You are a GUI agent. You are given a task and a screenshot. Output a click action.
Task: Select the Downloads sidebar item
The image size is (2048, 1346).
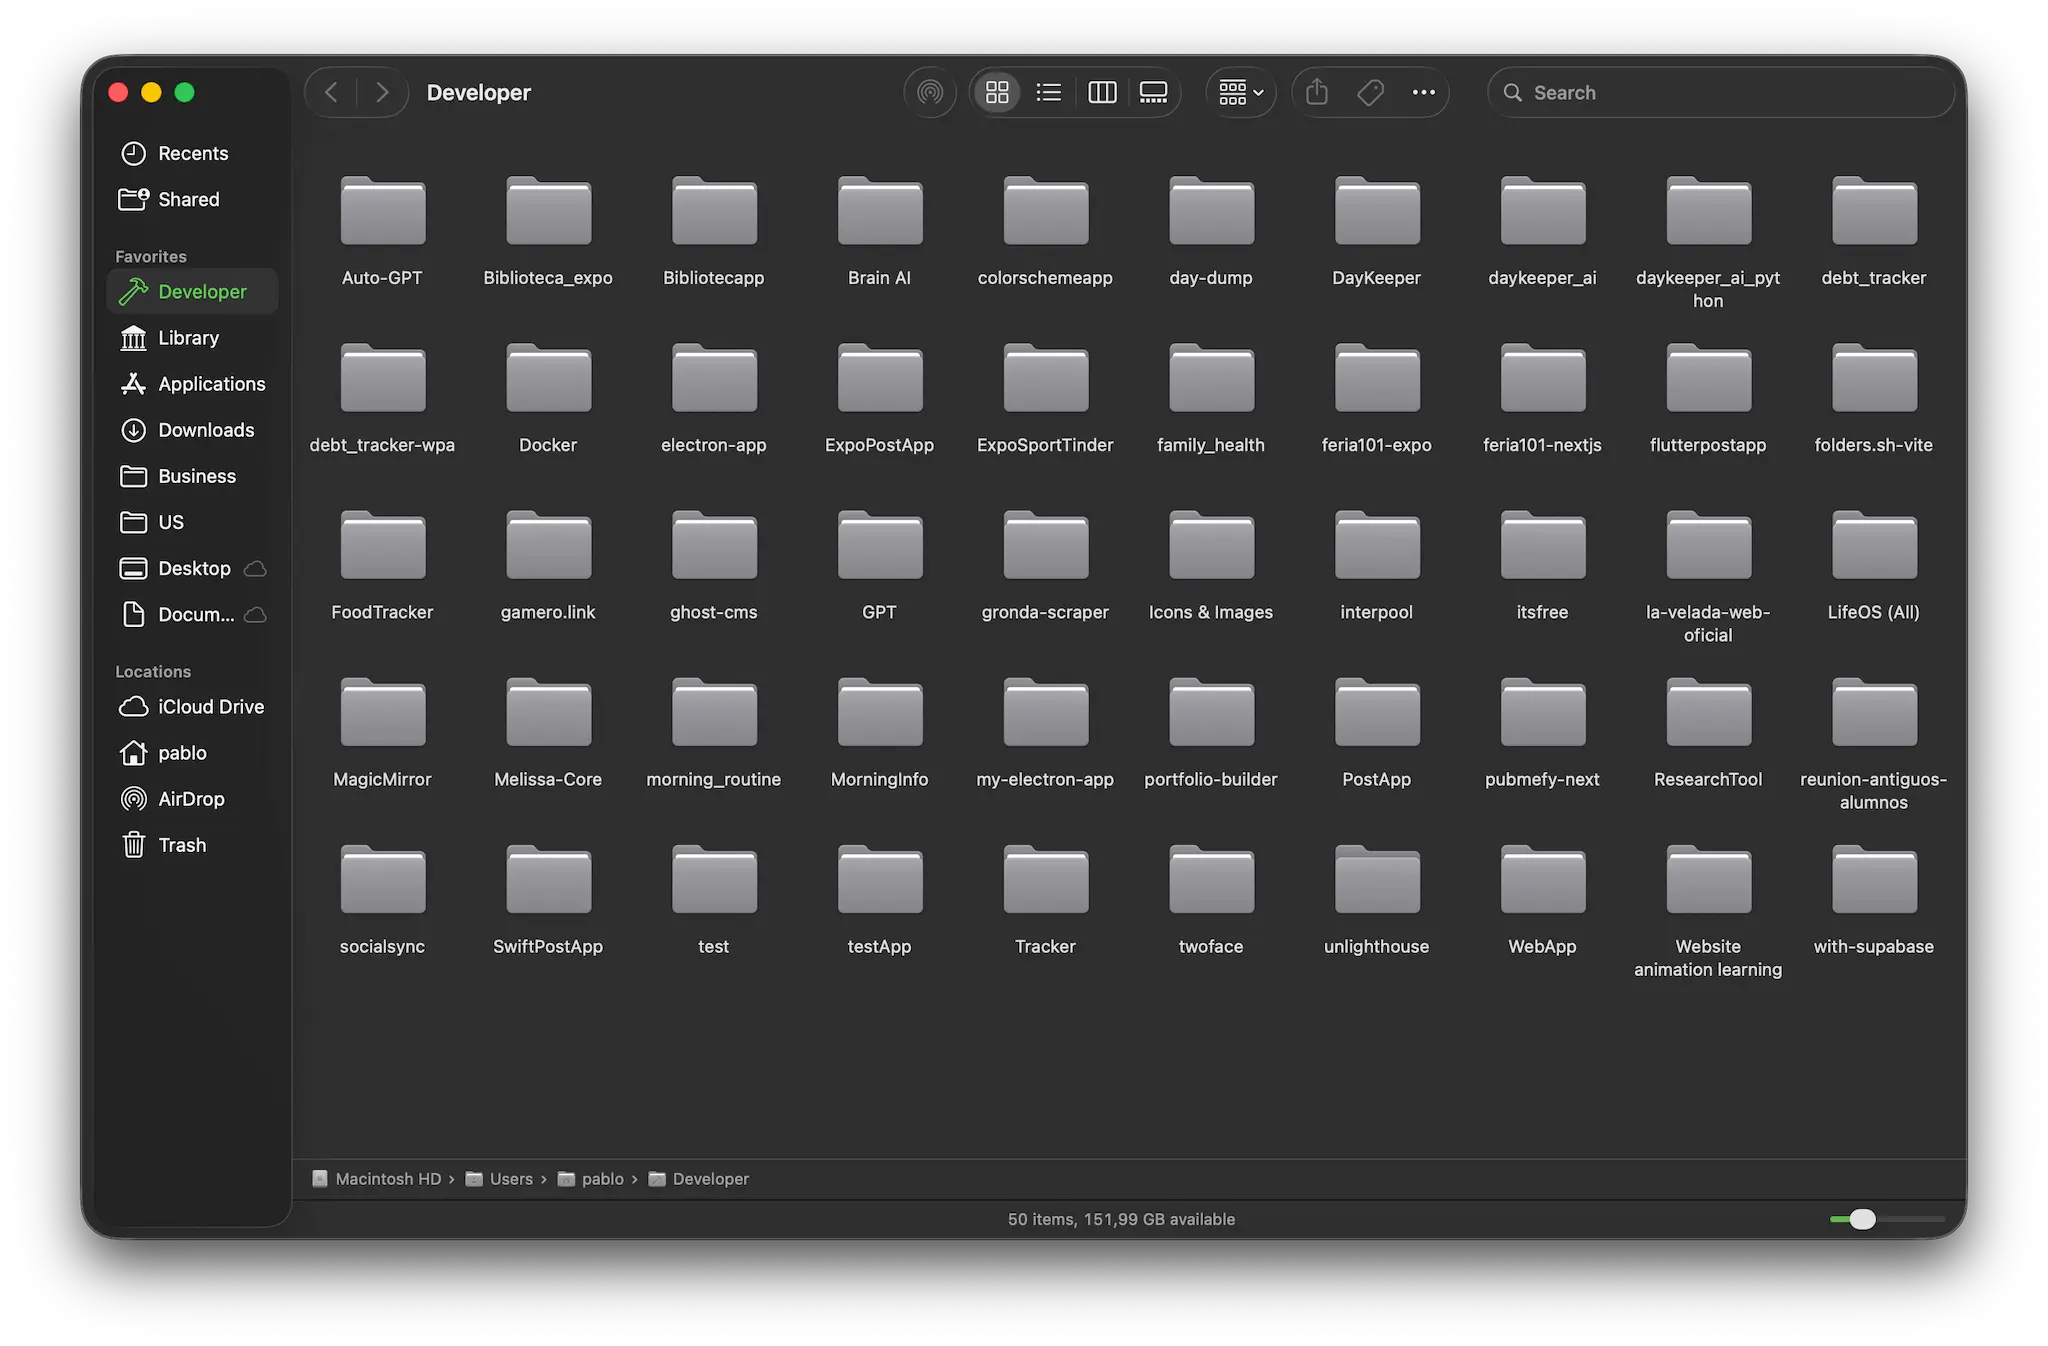[x=206, y=430]
